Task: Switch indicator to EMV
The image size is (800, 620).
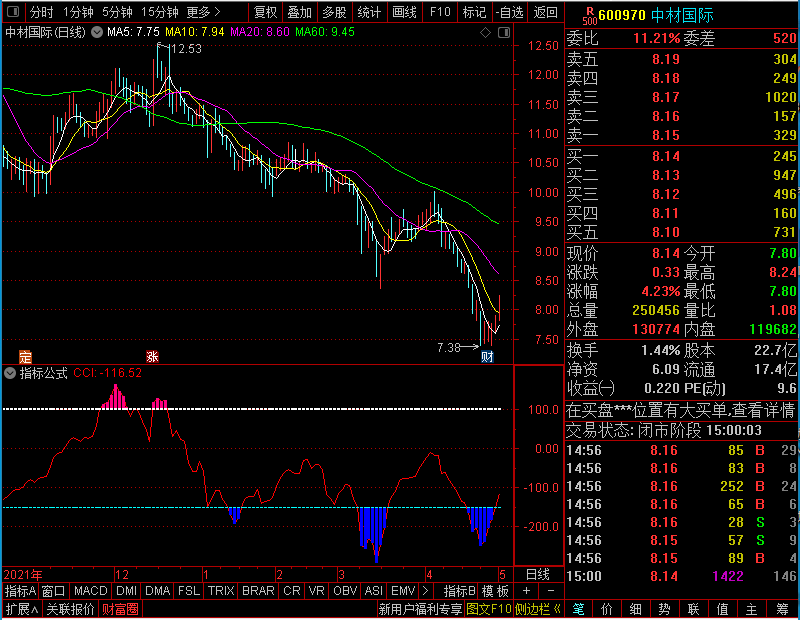Action: 403,591
